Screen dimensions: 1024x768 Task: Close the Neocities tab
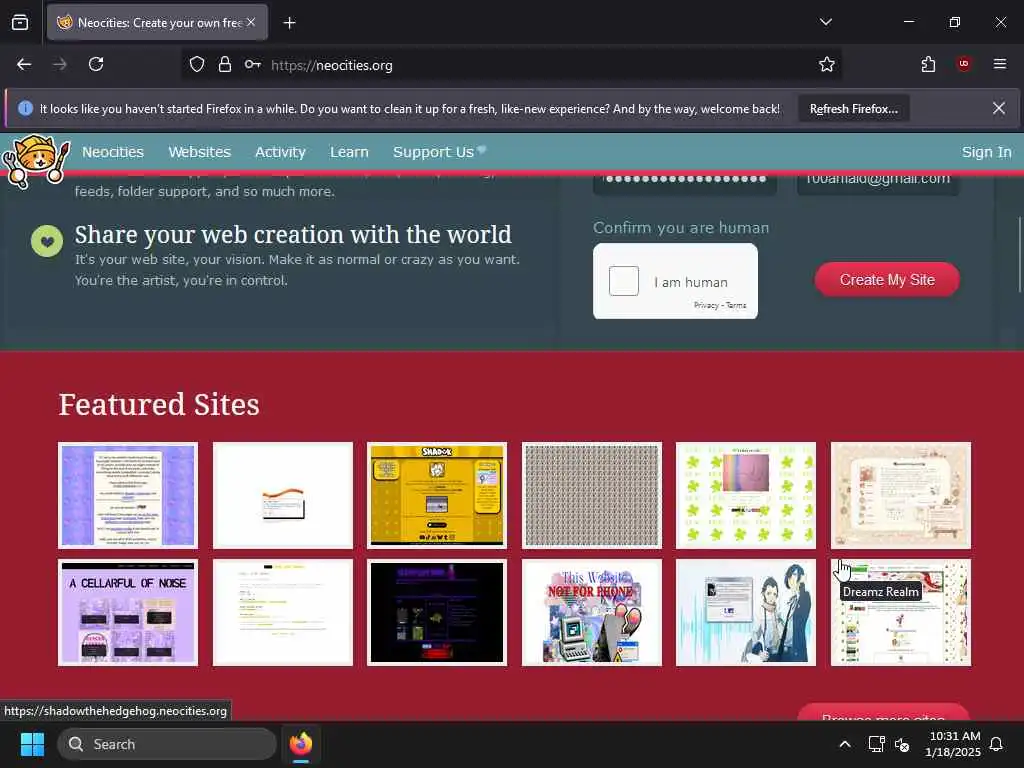(251, 22)
